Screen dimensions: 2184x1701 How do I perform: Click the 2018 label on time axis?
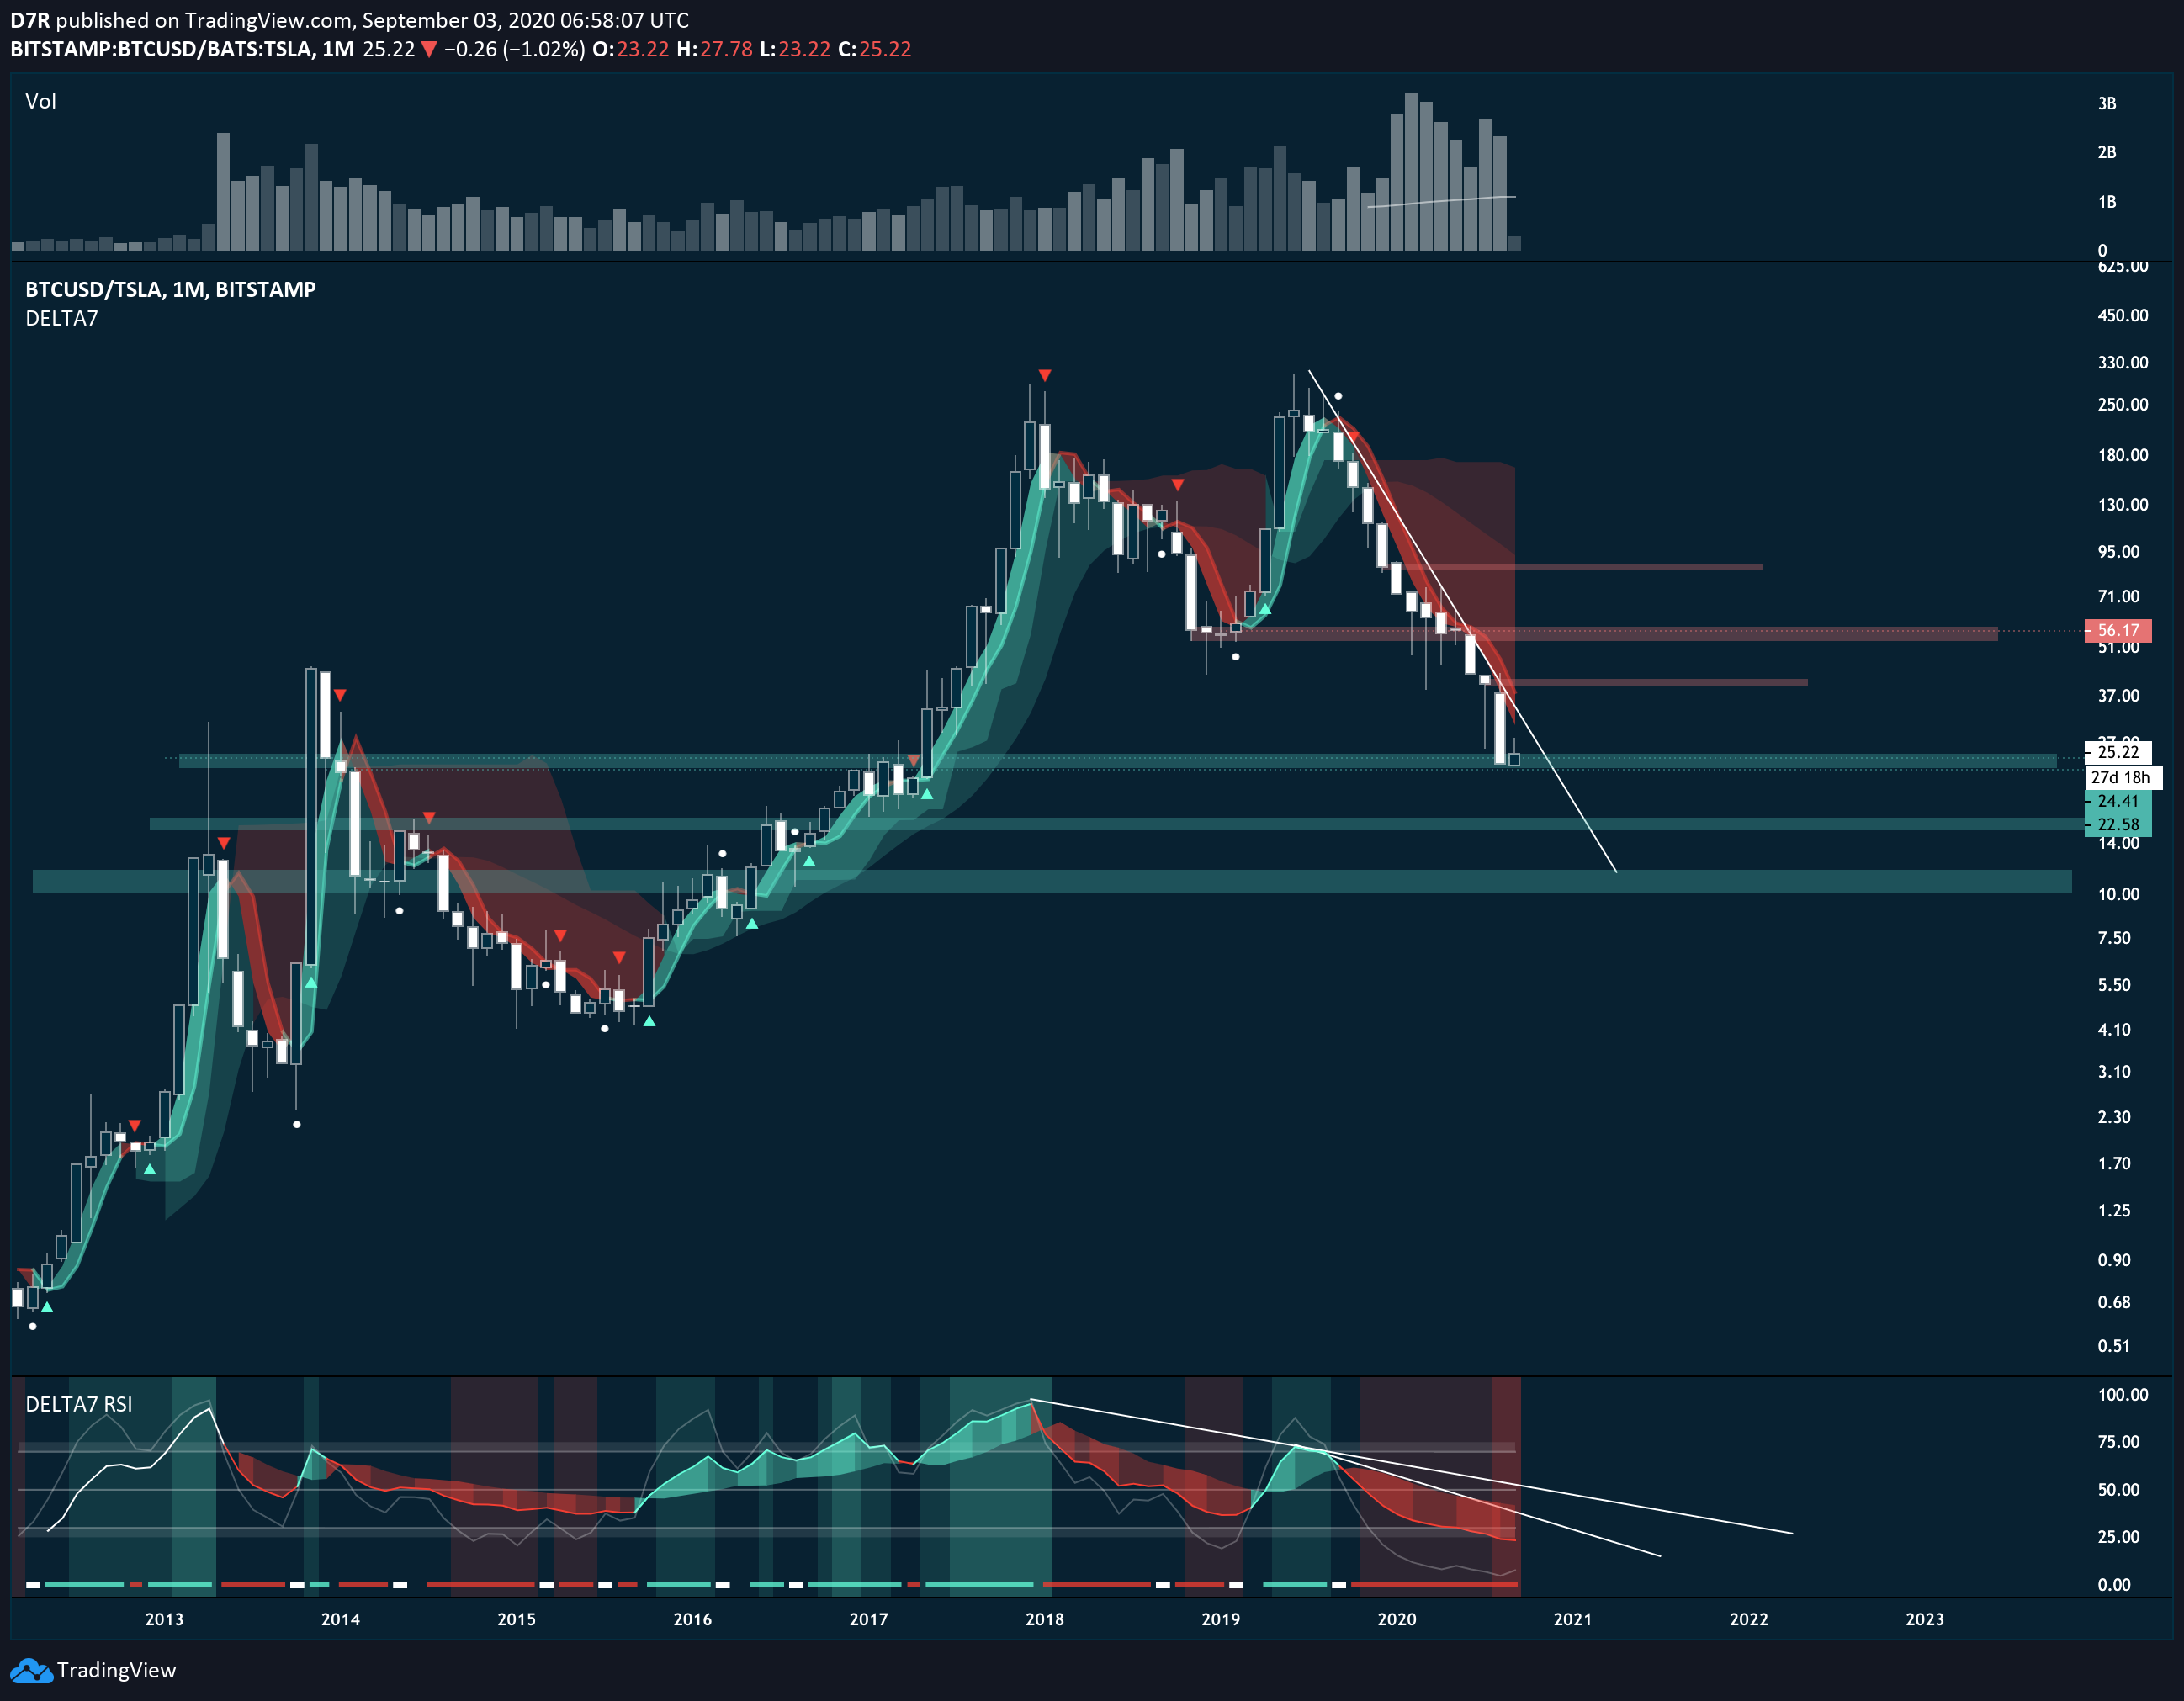coord(1044,1619)
